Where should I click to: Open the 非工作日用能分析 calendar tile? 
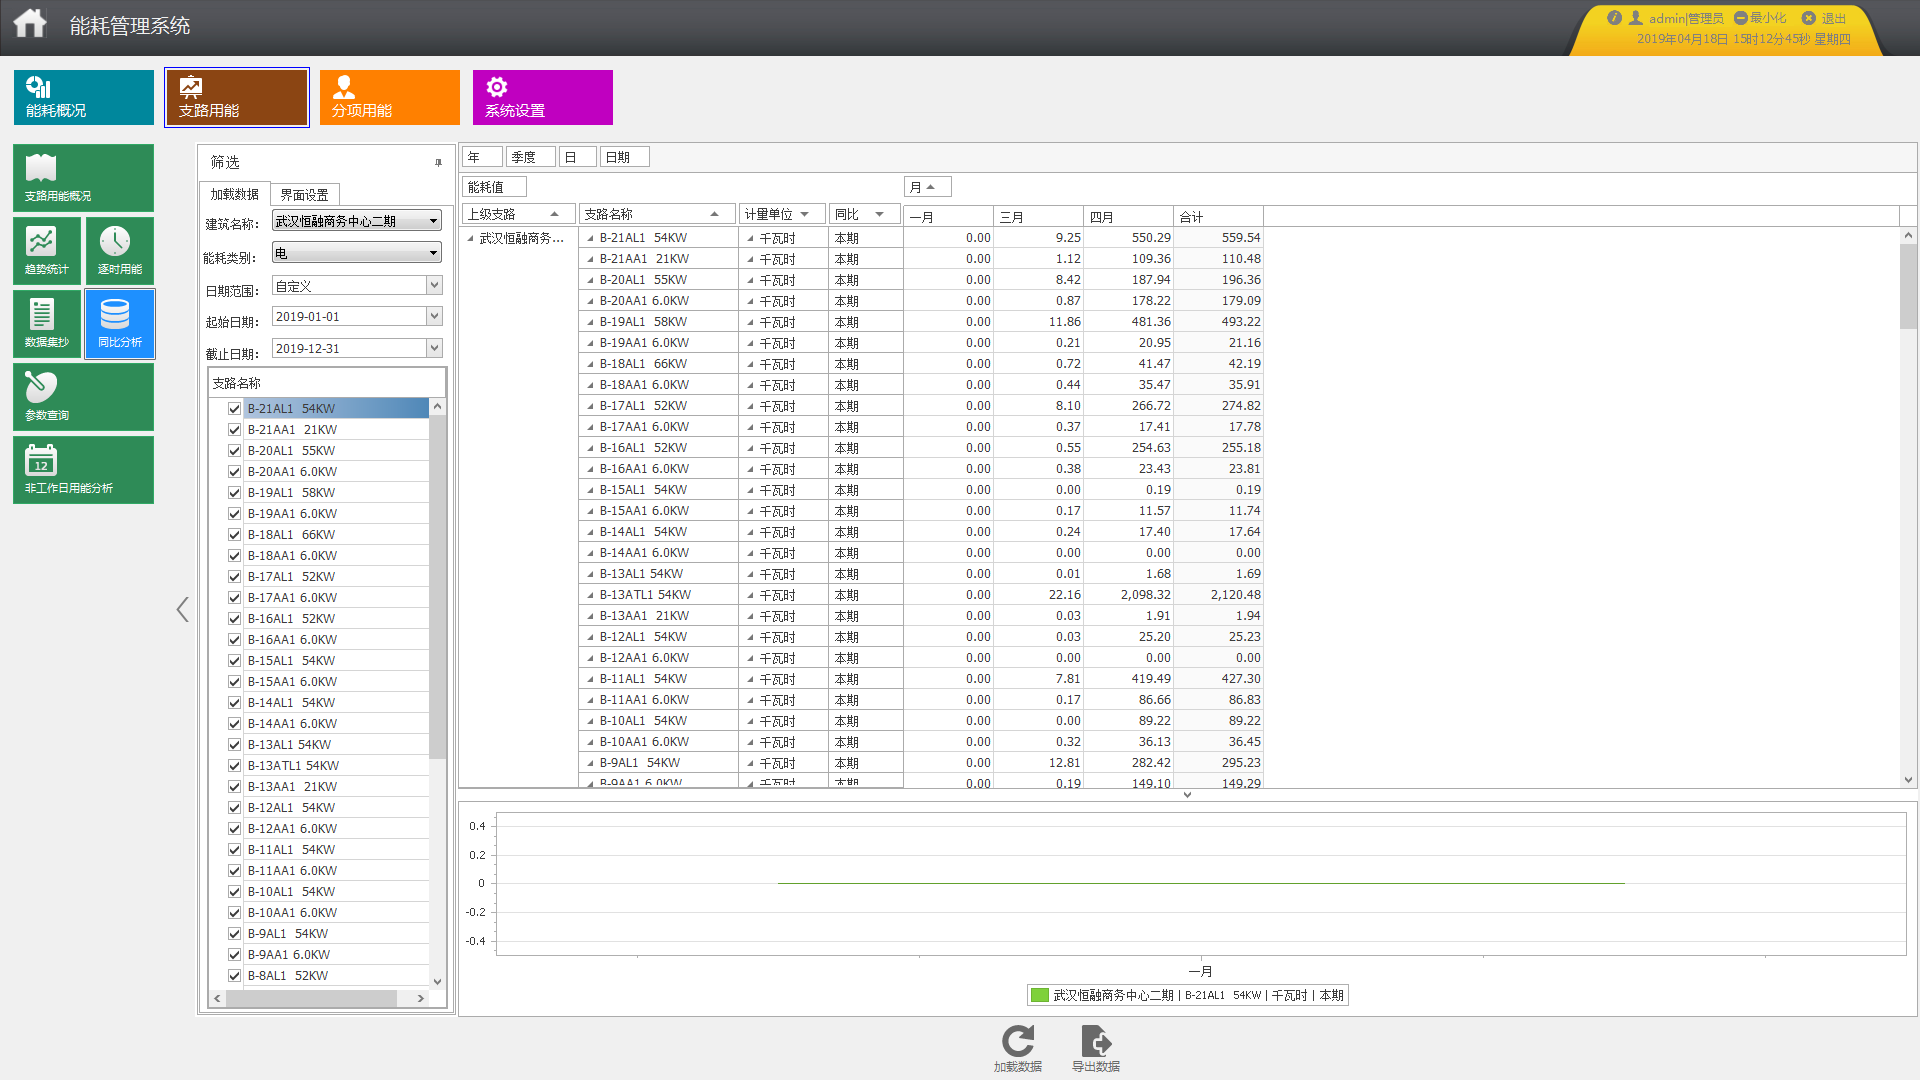coord(83,469)
